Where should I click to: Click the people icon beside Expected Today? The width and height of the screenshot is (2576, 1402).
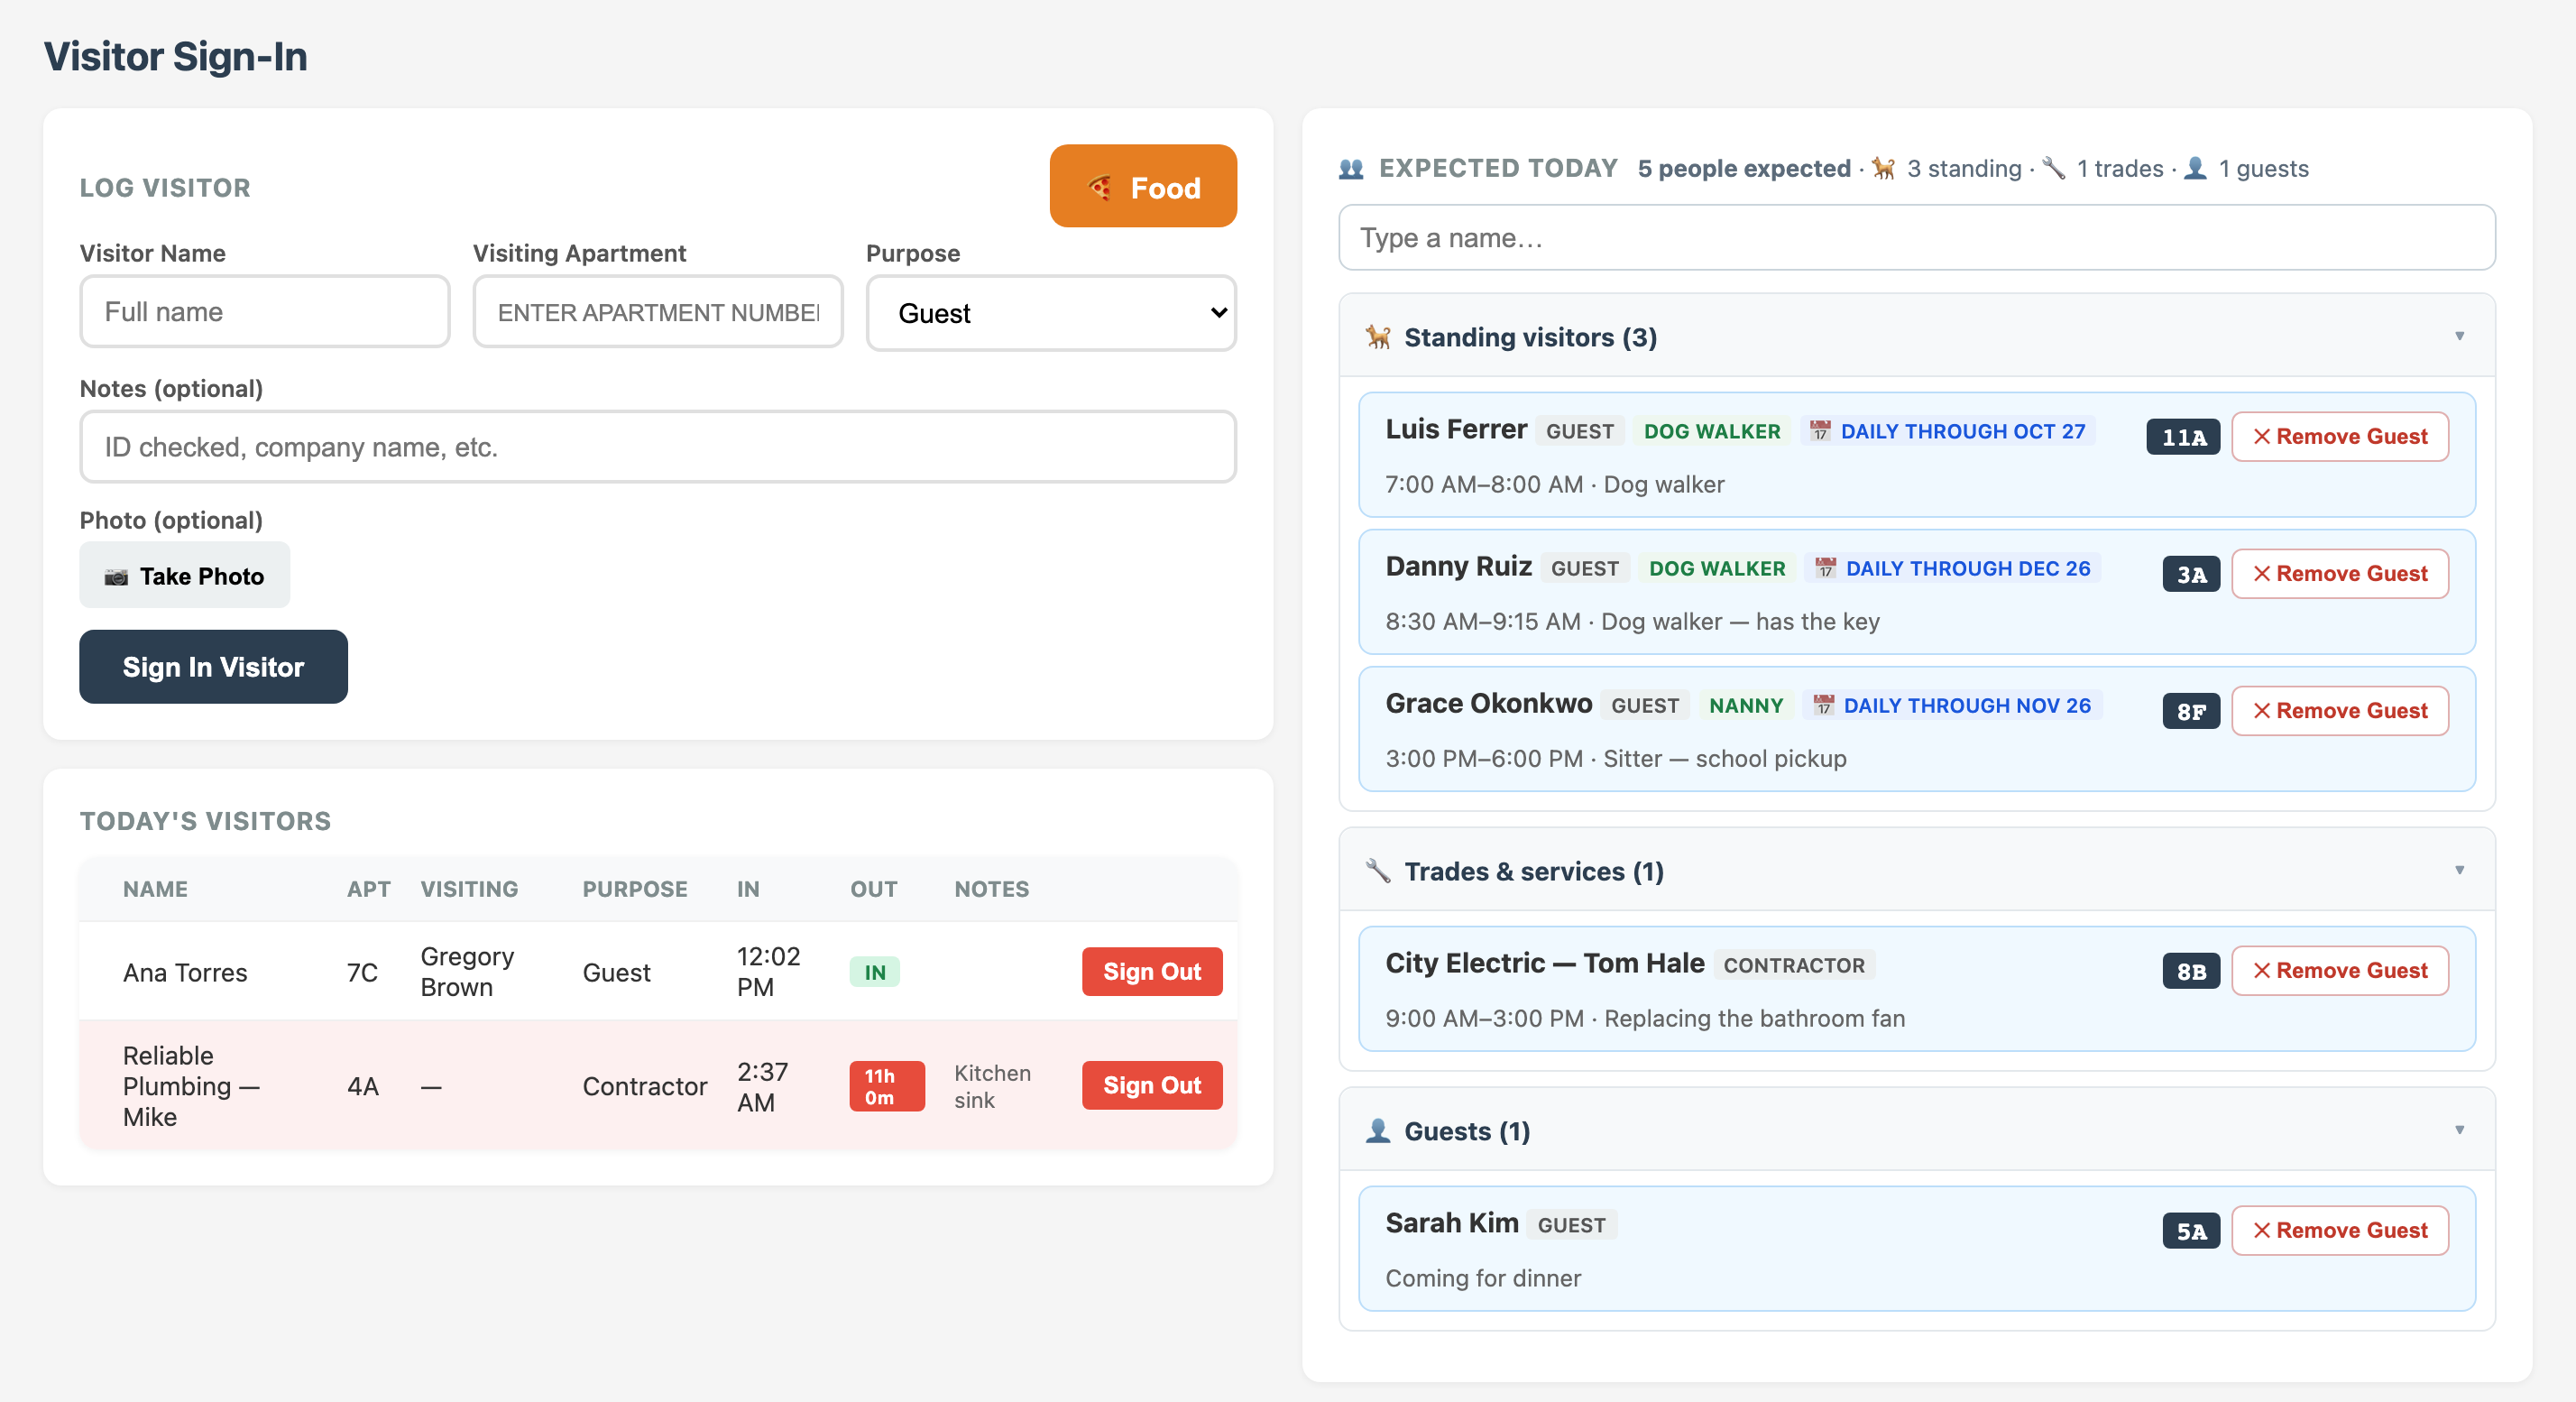point(1351,168)
